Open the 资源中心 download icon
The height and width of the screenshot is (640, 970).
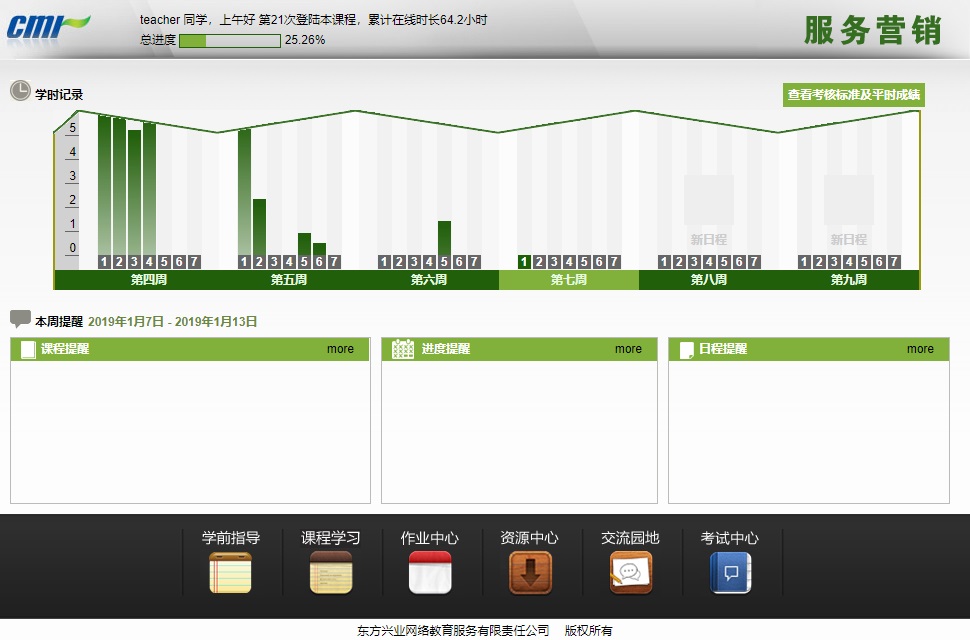point(530,573)
